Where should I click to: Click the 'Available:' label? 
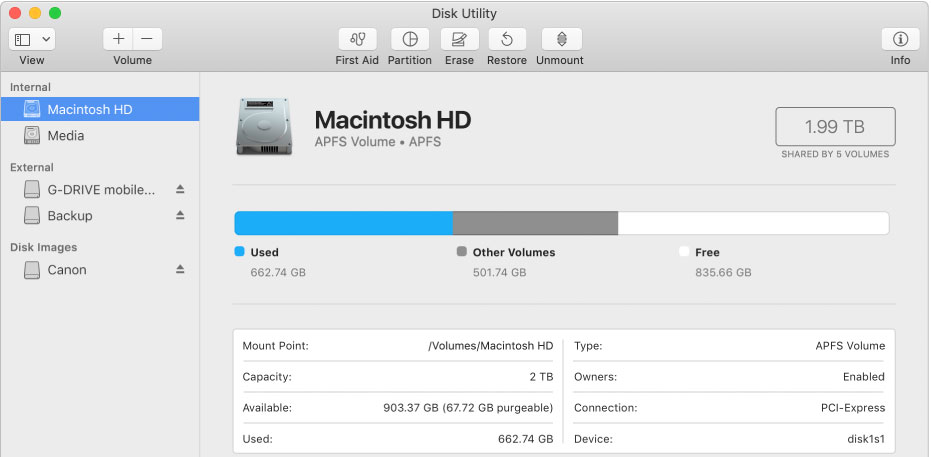point(267,408)
